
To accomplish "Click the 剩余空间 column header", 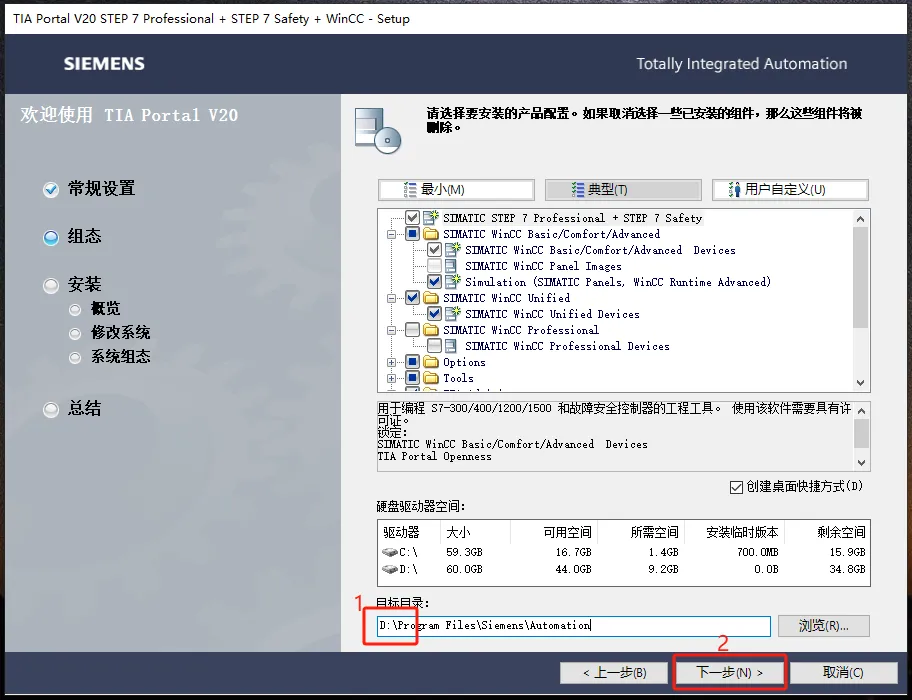I will tap(841, 532).
